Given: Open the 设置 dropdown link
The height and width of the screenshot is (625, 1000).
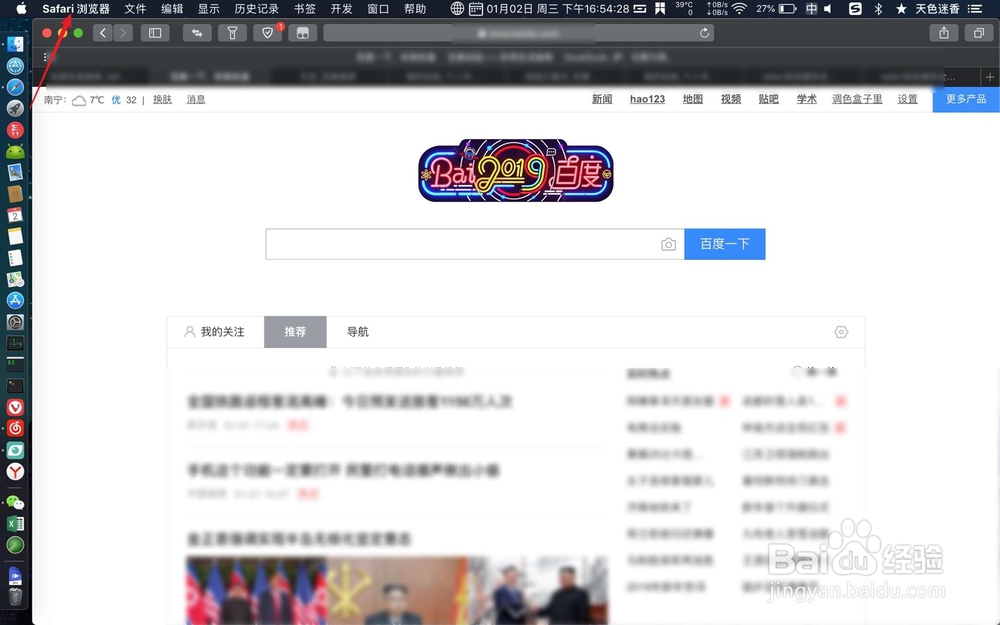Looking at the screenshot, I should (x=908, y=99).
